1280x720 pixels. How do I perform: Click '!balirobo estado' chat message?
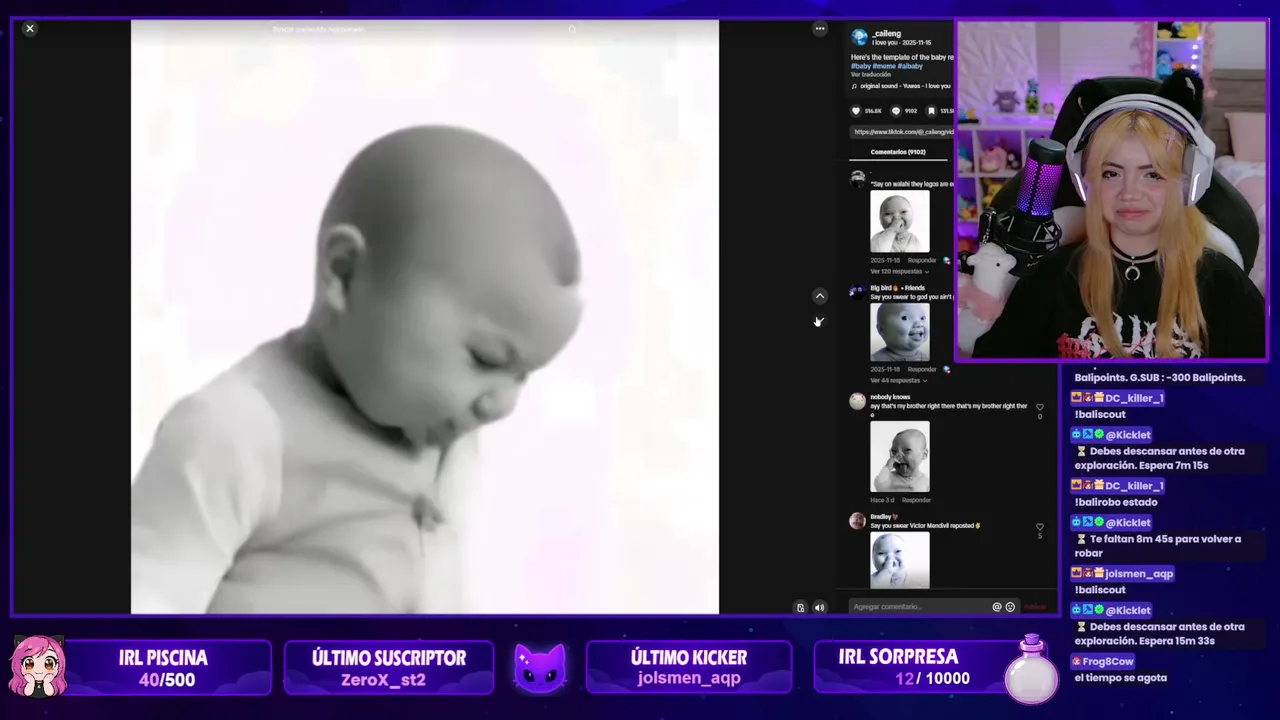pos(1116,502)
